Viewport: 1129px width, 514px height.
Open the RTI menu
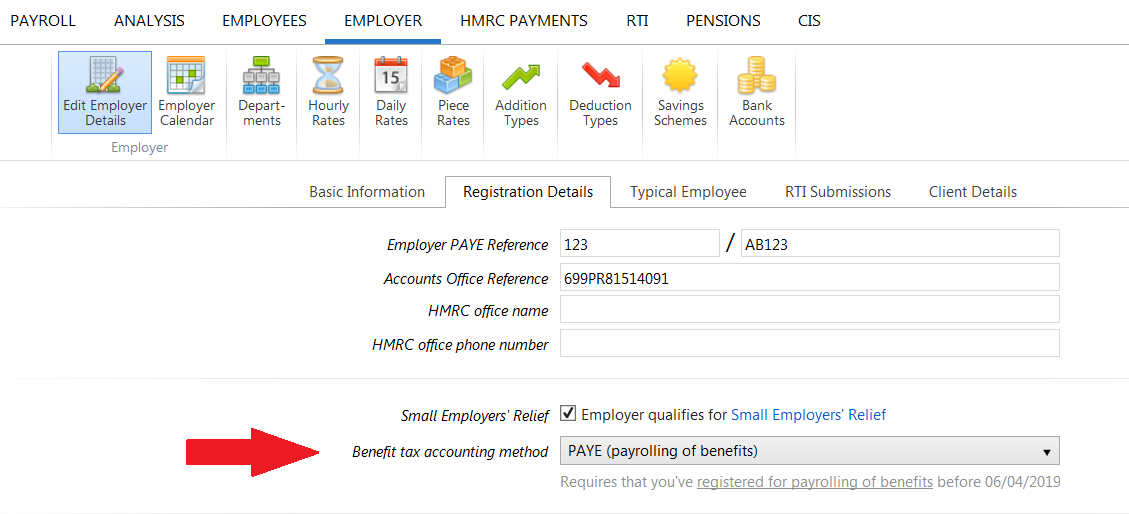coord(637,21)
